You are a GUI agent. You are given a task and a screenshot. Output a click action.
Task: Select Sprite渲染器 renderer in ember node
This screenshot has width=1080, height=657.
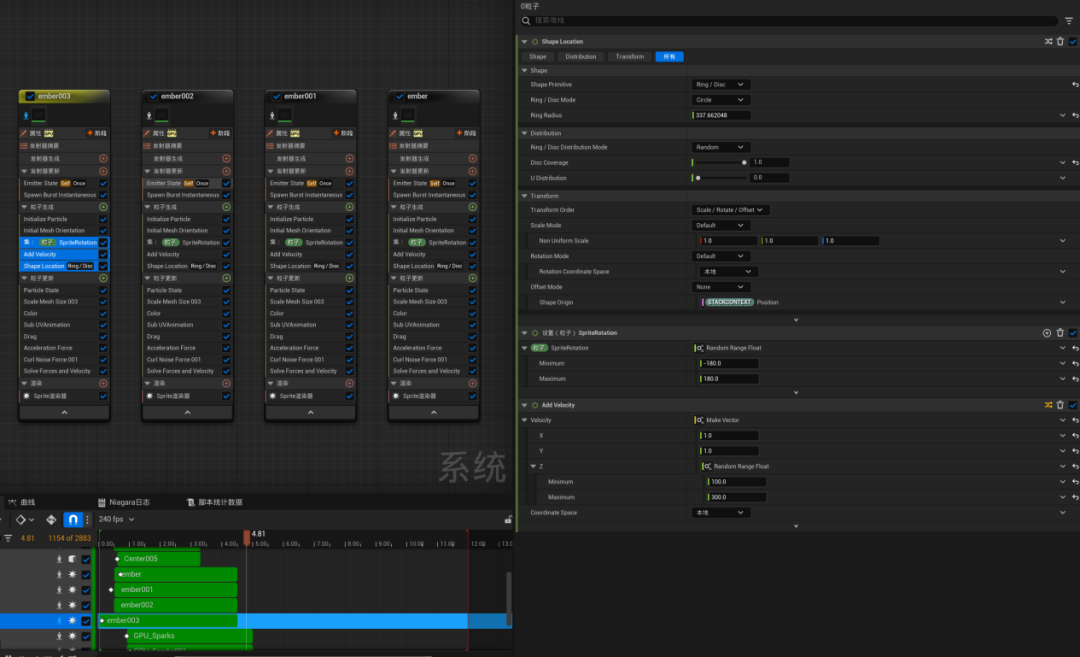click(x=433, y=396)
